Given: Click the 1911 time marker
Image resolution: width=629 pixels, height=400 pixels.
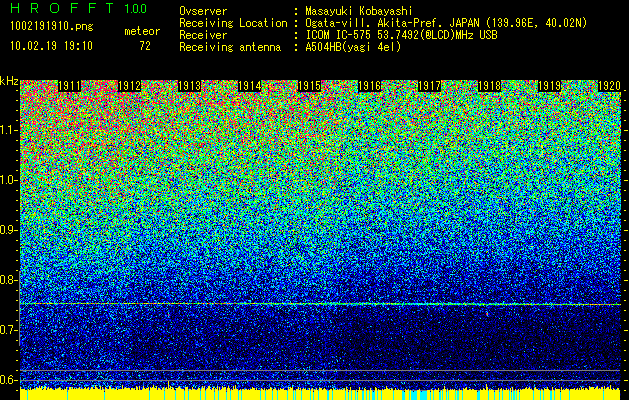Looking at the screenshot, I should click(x=69, y=86).
